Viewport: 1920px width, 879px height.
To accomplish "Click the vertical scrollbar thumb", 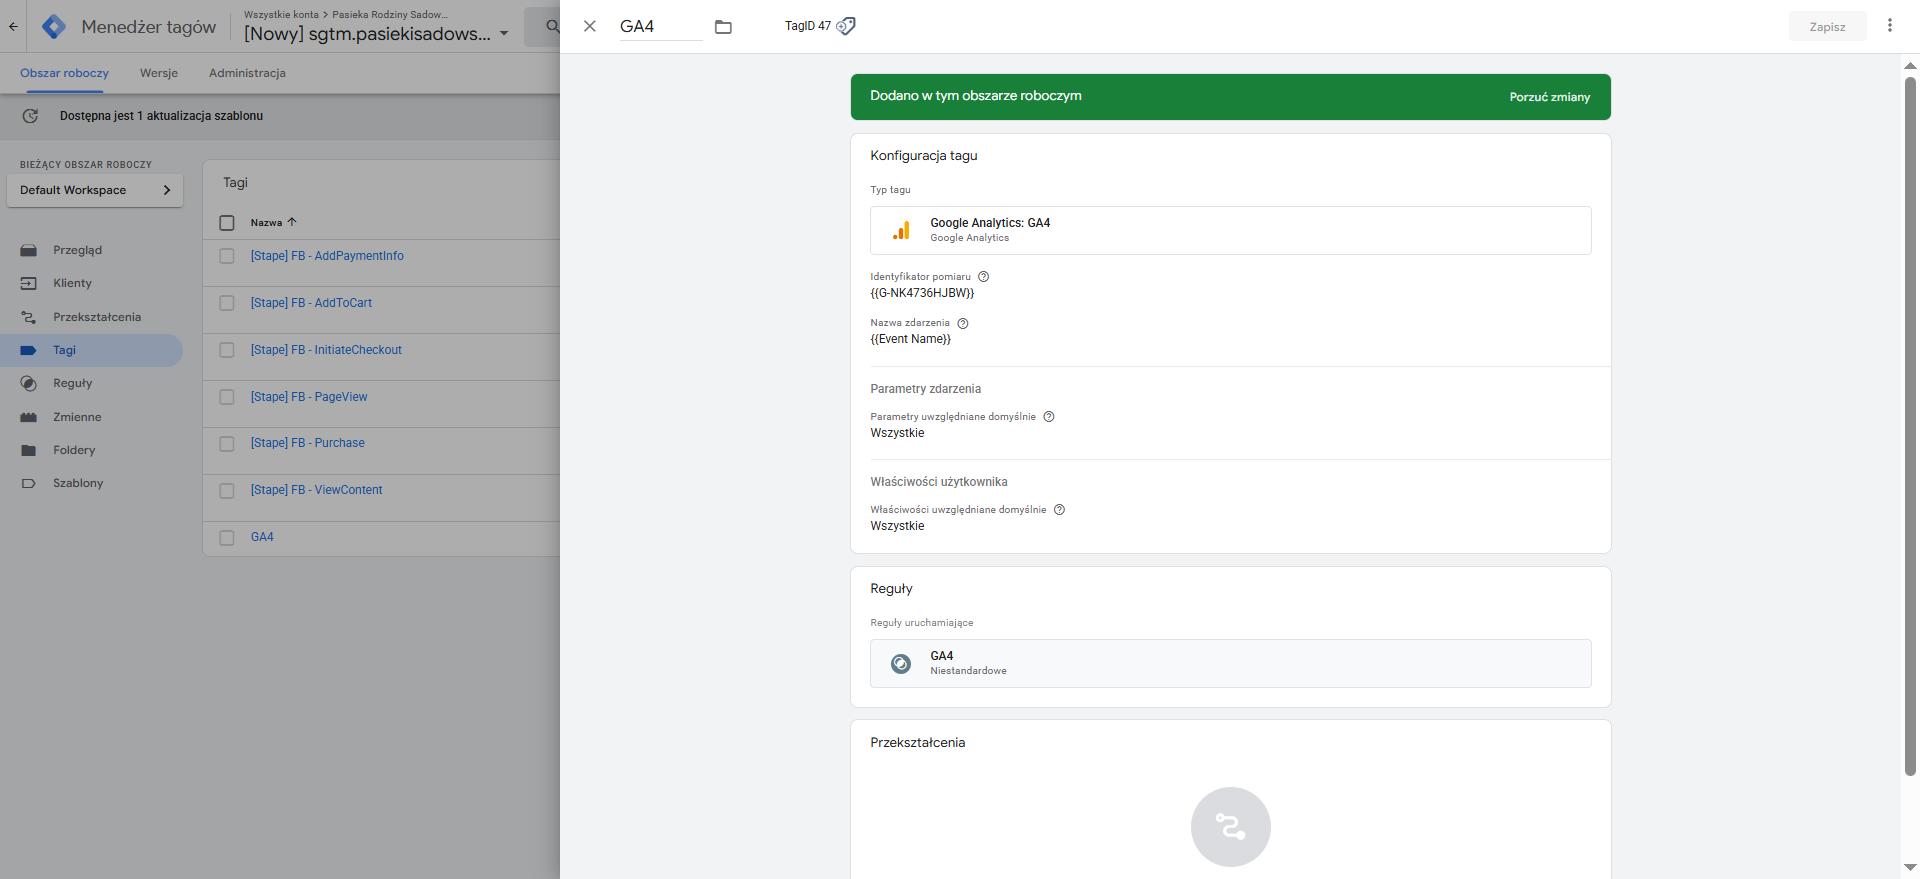I will (1910, 425).
